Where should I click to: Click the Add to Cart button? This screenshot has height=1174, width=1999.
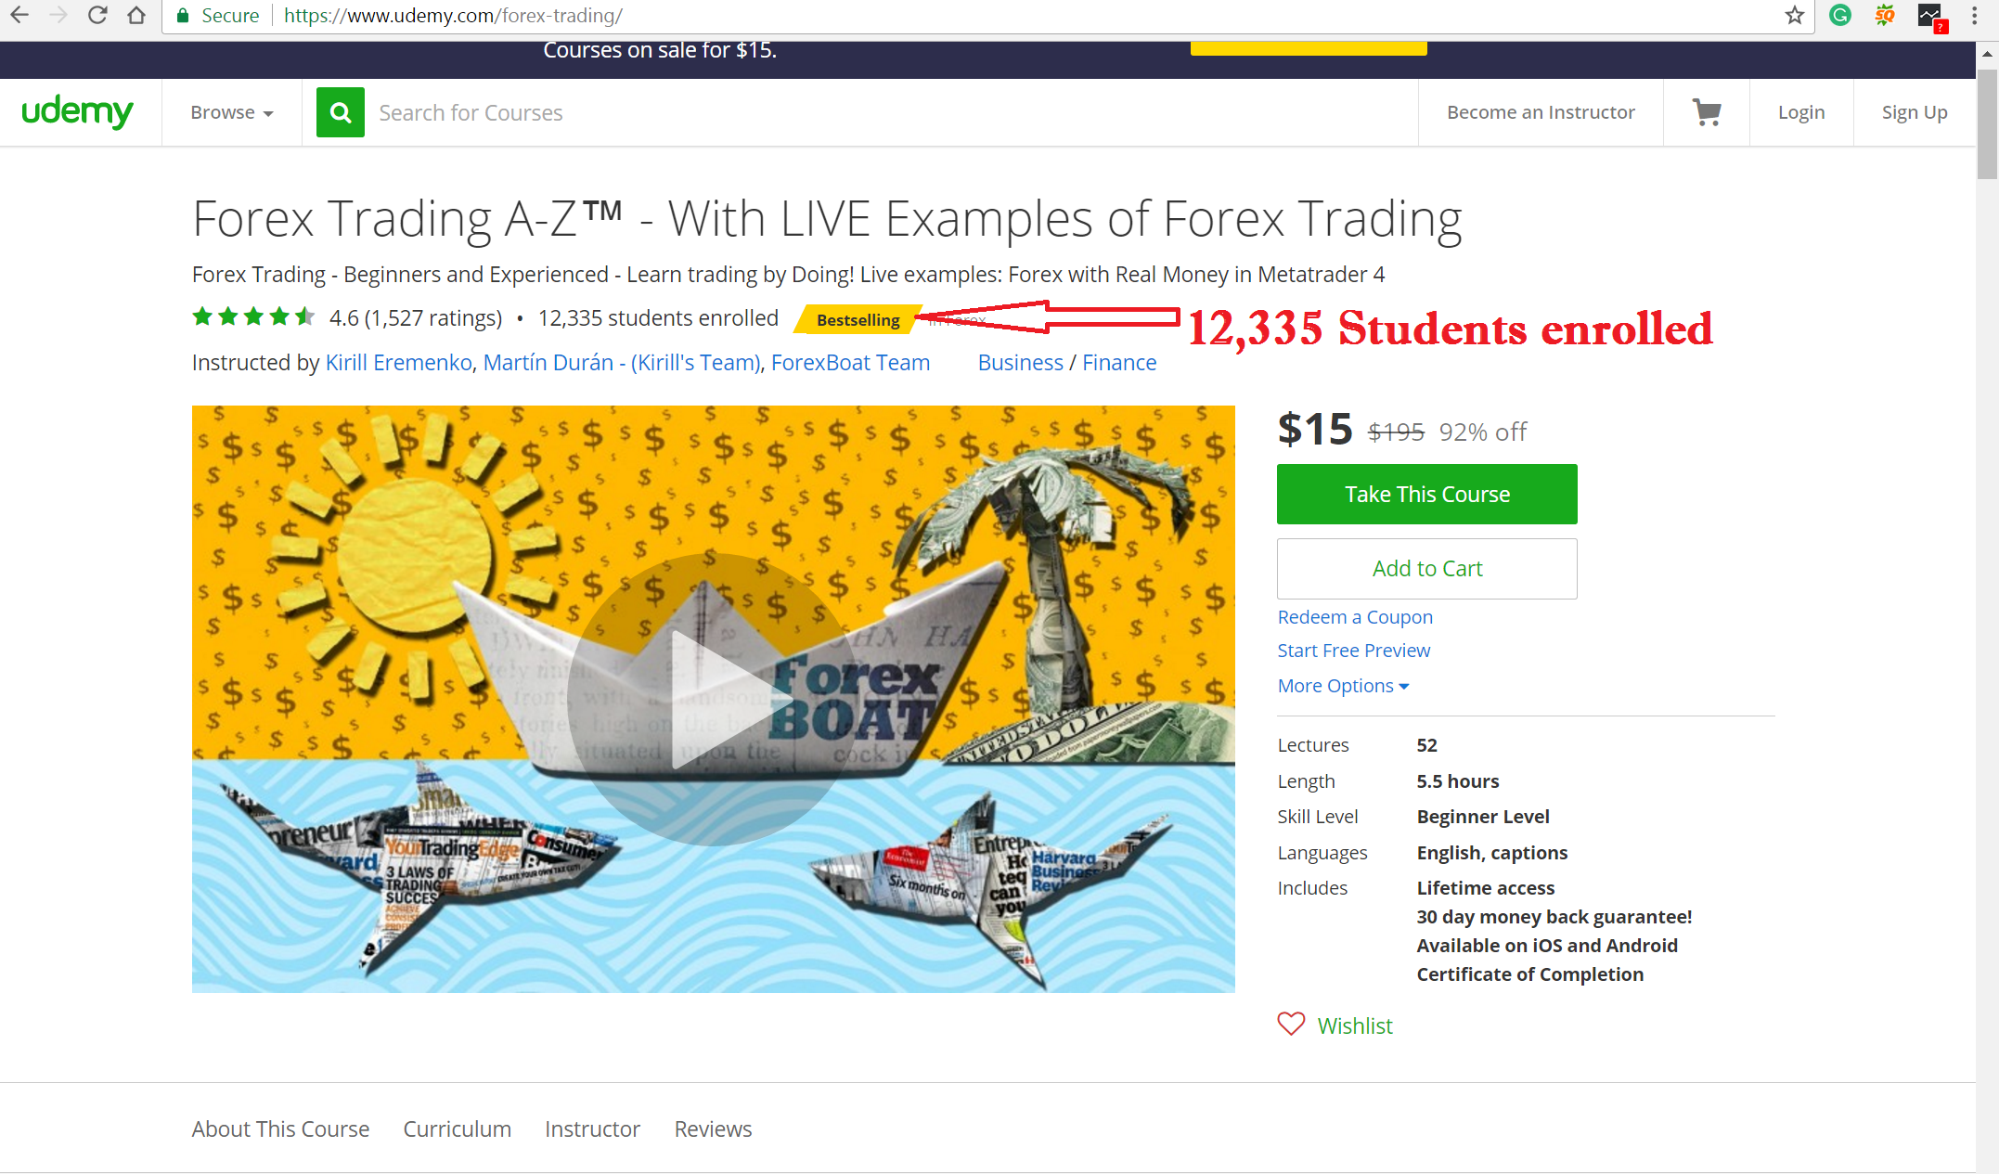[1427, 569]
